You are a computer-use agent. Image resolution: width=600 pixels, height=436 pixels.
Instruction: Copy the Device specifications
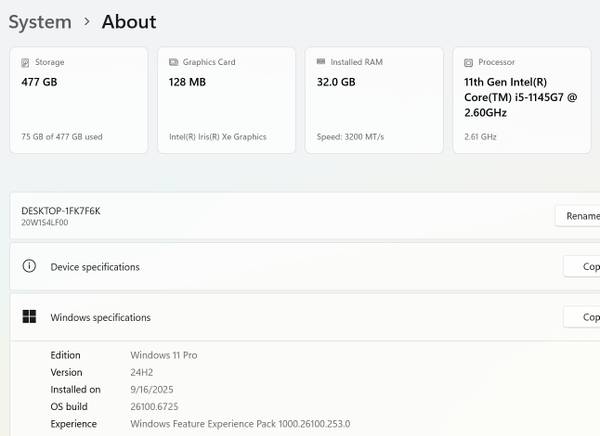583,267
